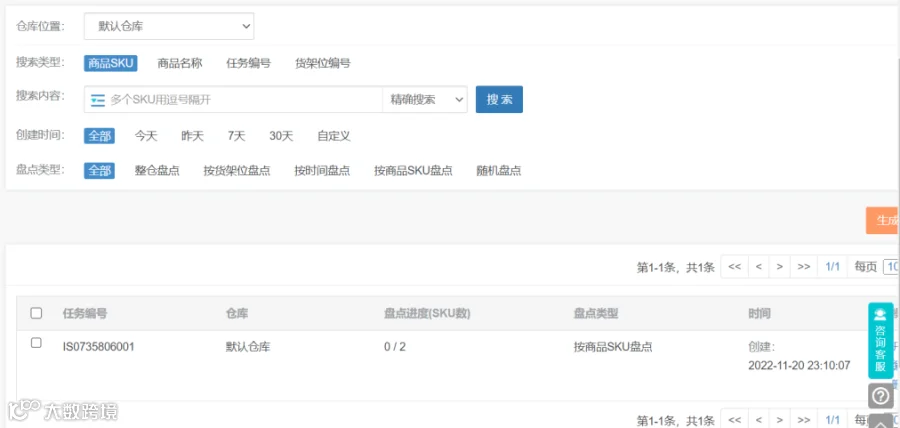Expand the 仓库位置 默认仓库 dropdown
The width and height of the screenshot is (900, 428).
coord(169,26)
